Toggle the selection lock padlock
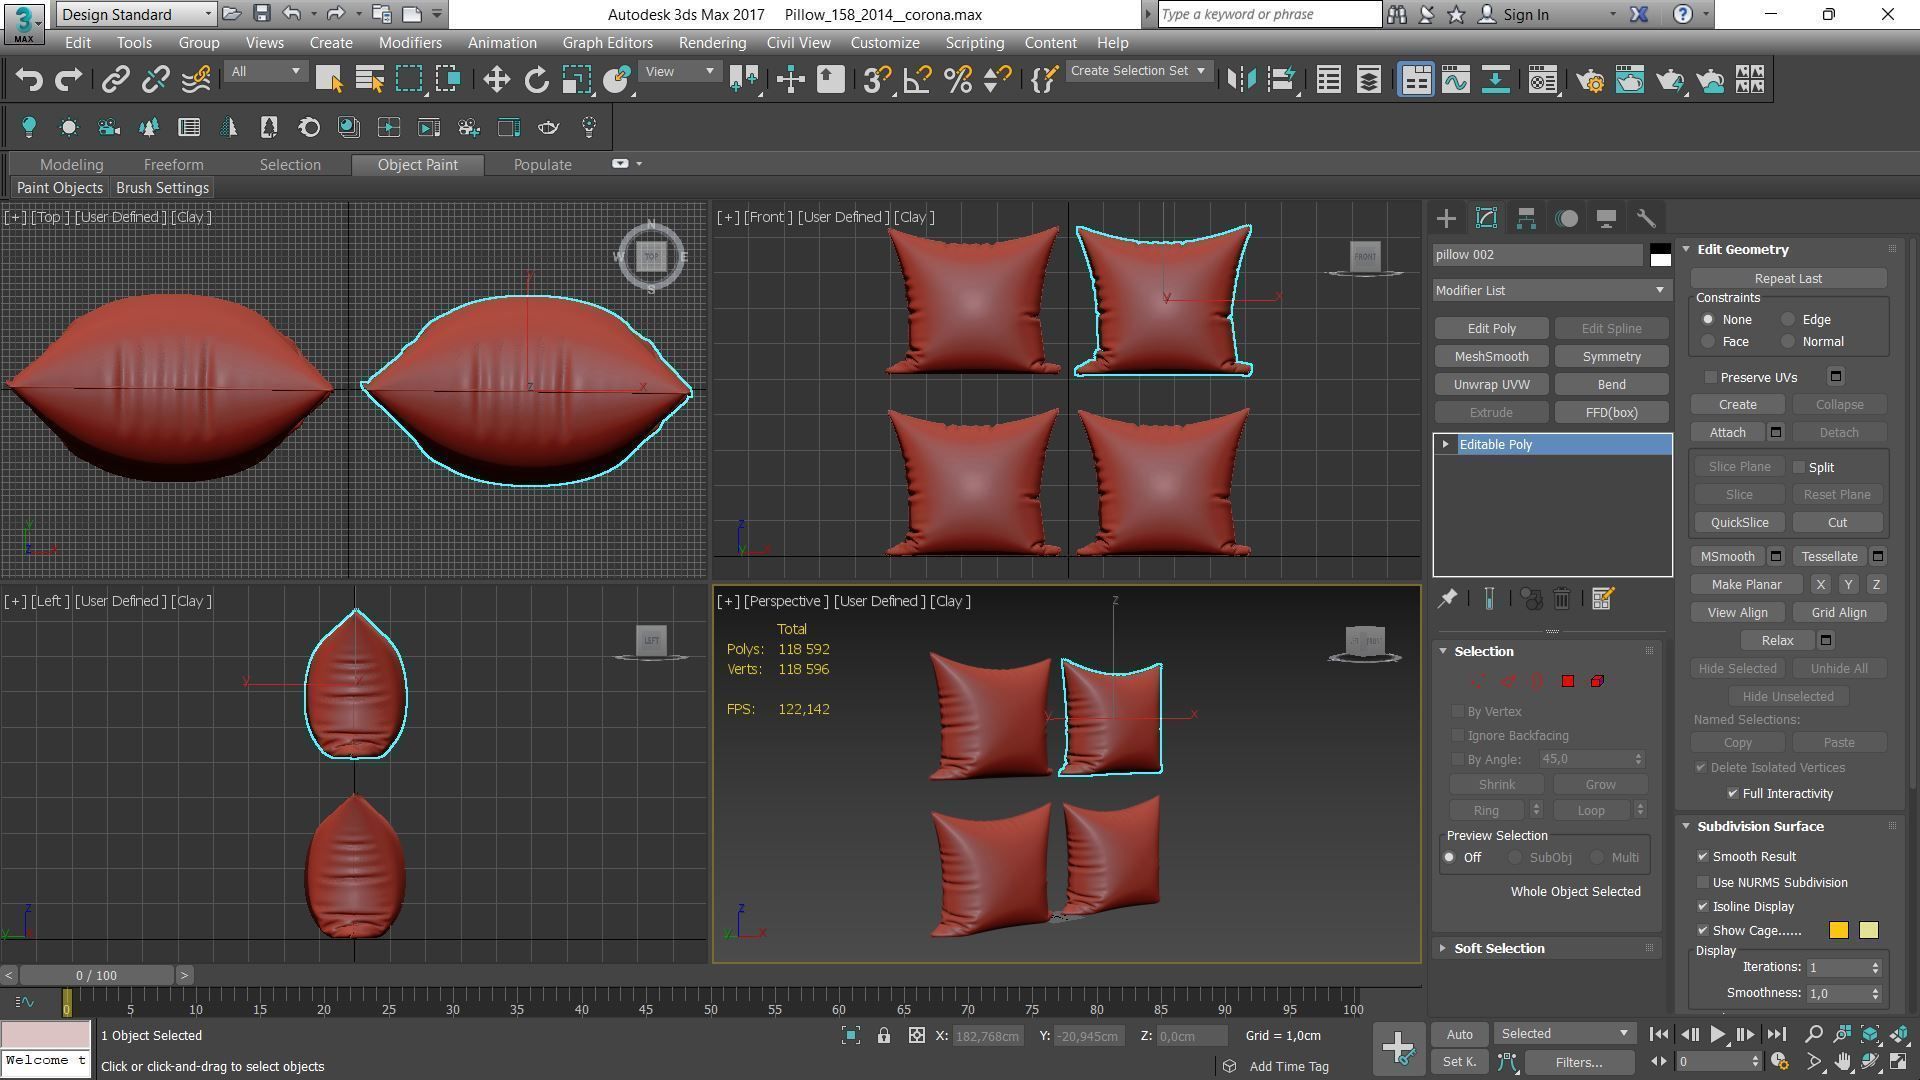Viewport: 1920px width, 1080px height. point(884,1036)
